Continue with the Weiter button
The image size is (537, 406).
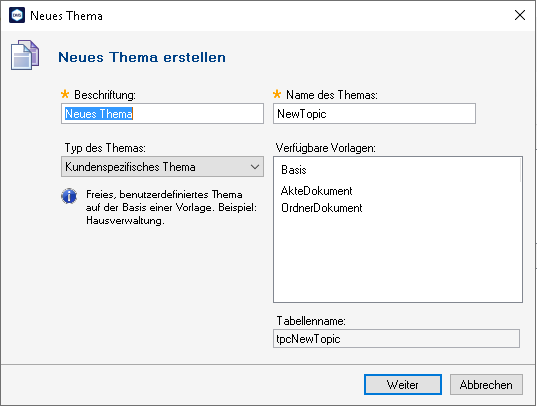(403, 384)
